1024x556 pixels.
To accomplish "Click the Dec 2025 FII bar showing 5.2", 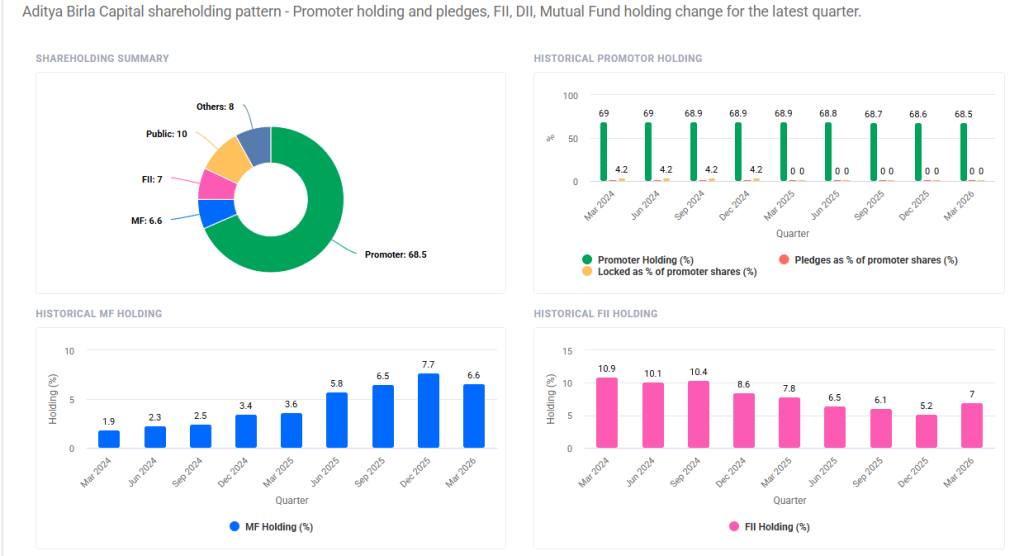I will (x=926, y=432).
